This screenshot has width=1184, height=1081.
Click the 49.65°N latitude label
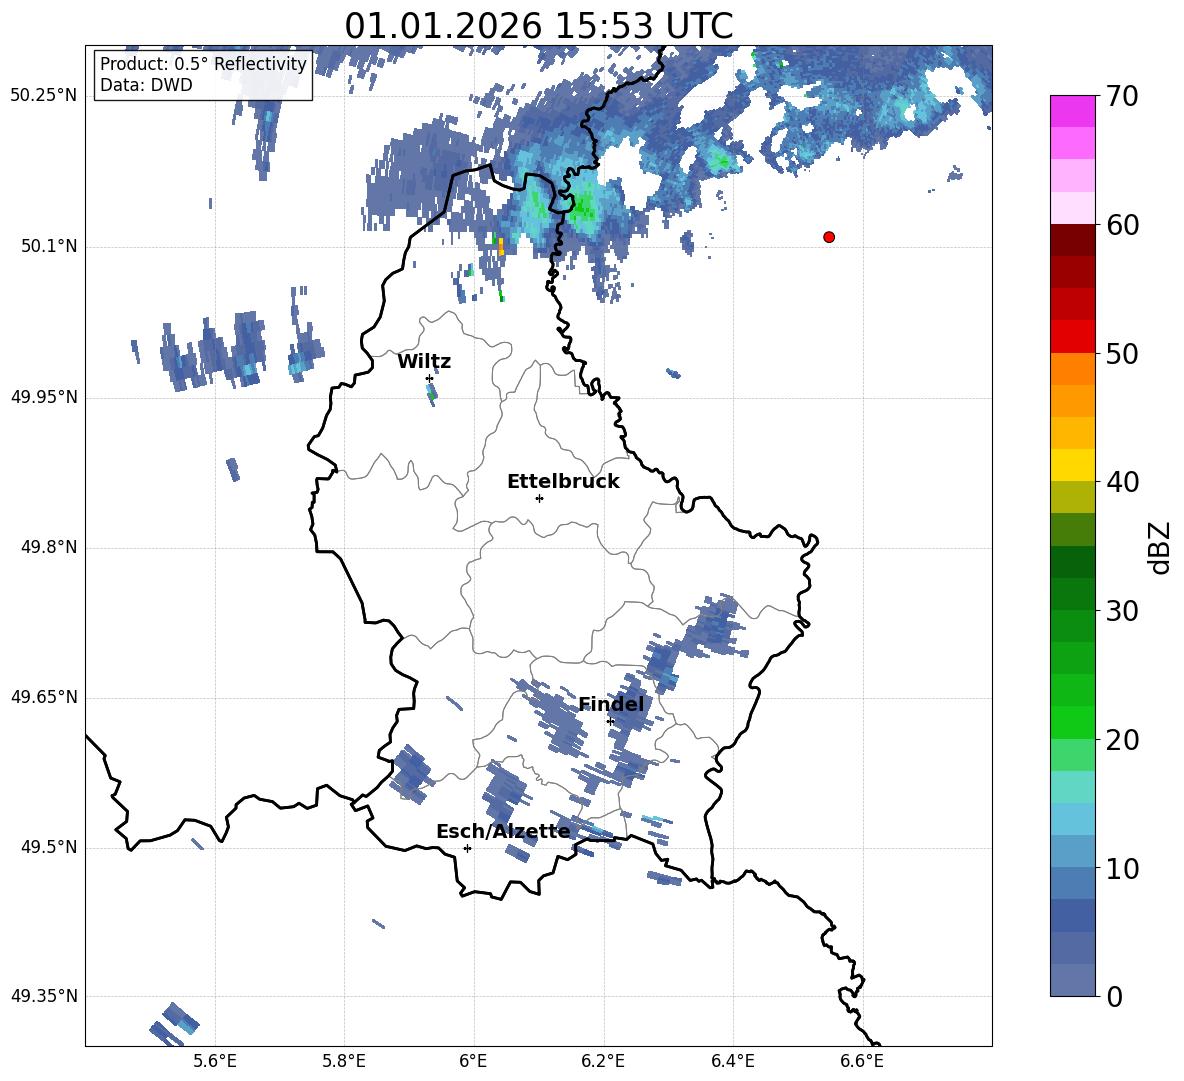[44, 696]
